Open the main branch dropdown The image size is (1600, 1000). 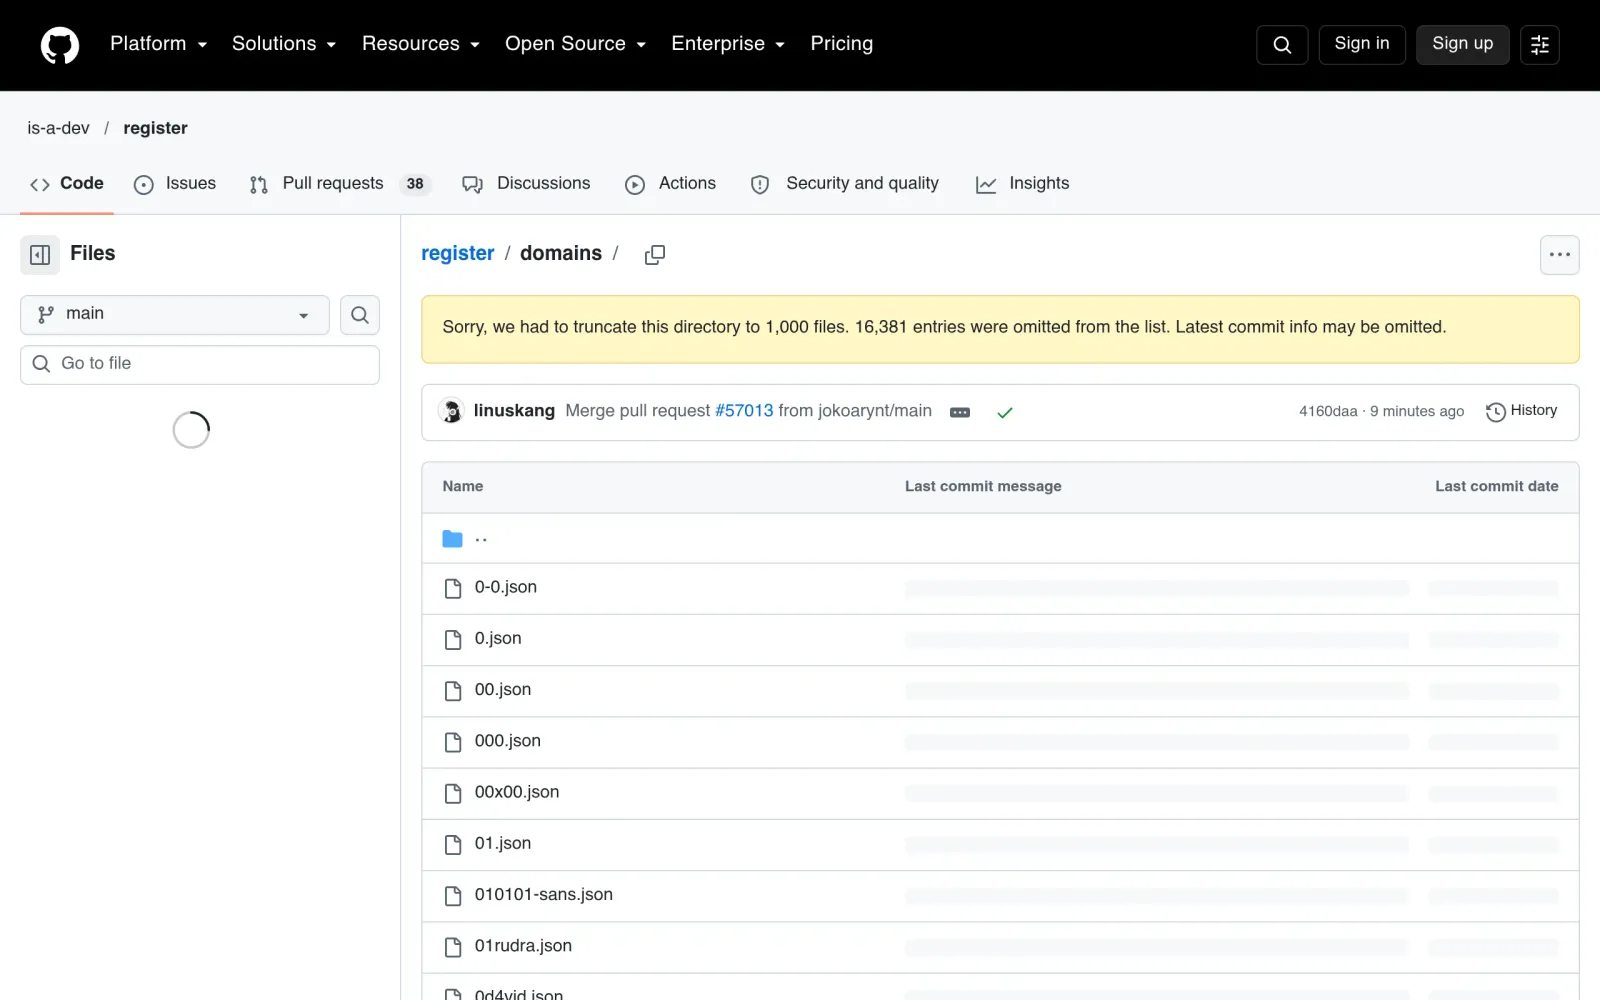coord(175,315)
